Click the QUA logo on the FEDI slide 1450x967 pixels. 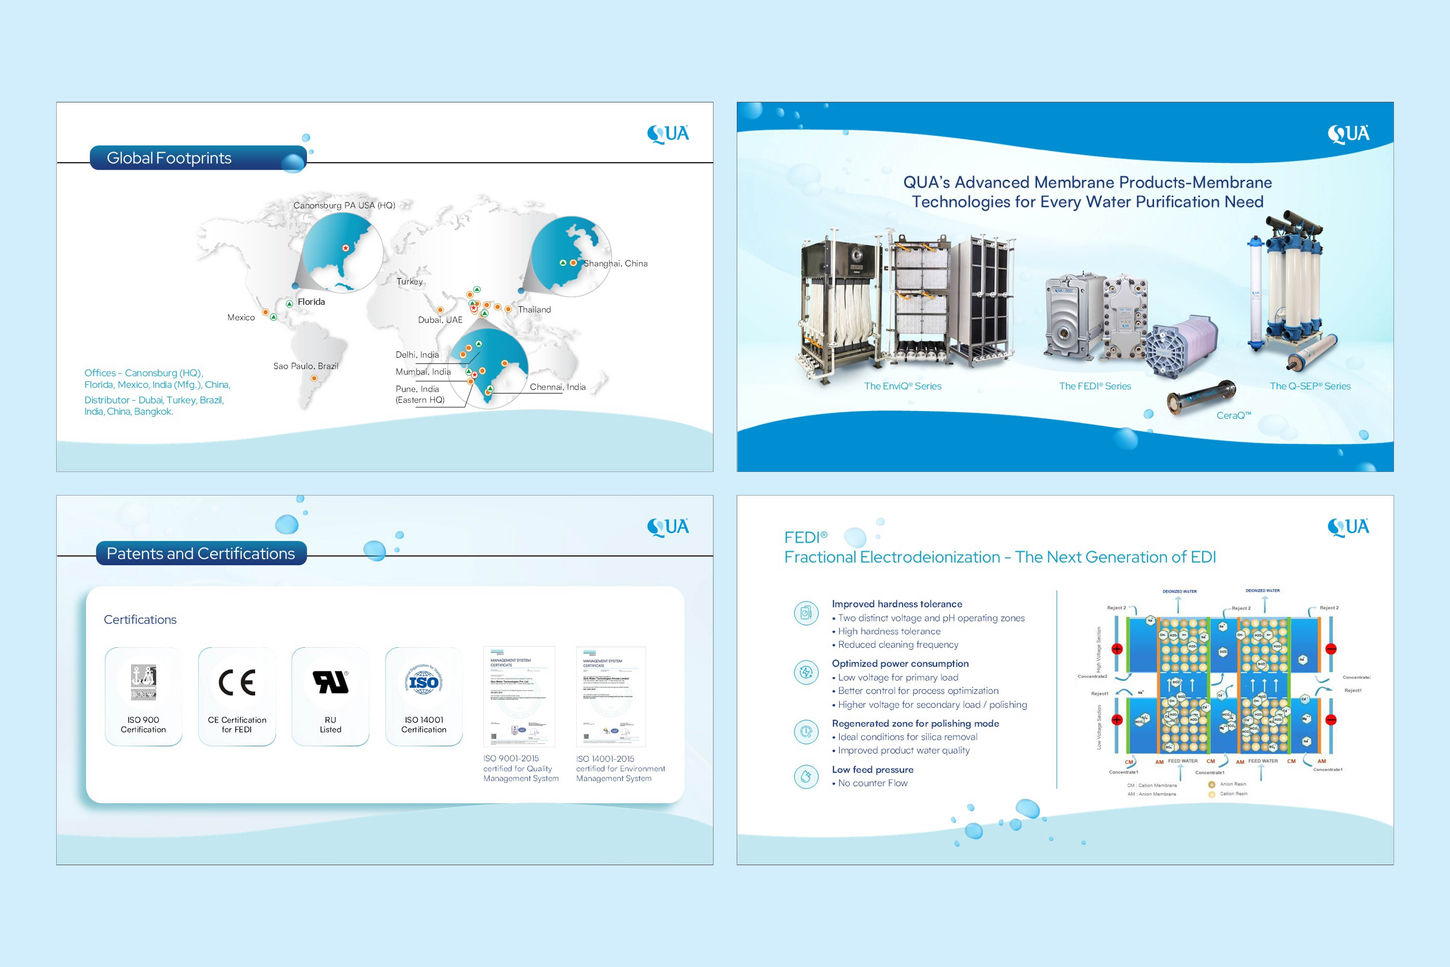pos(1348,527)
